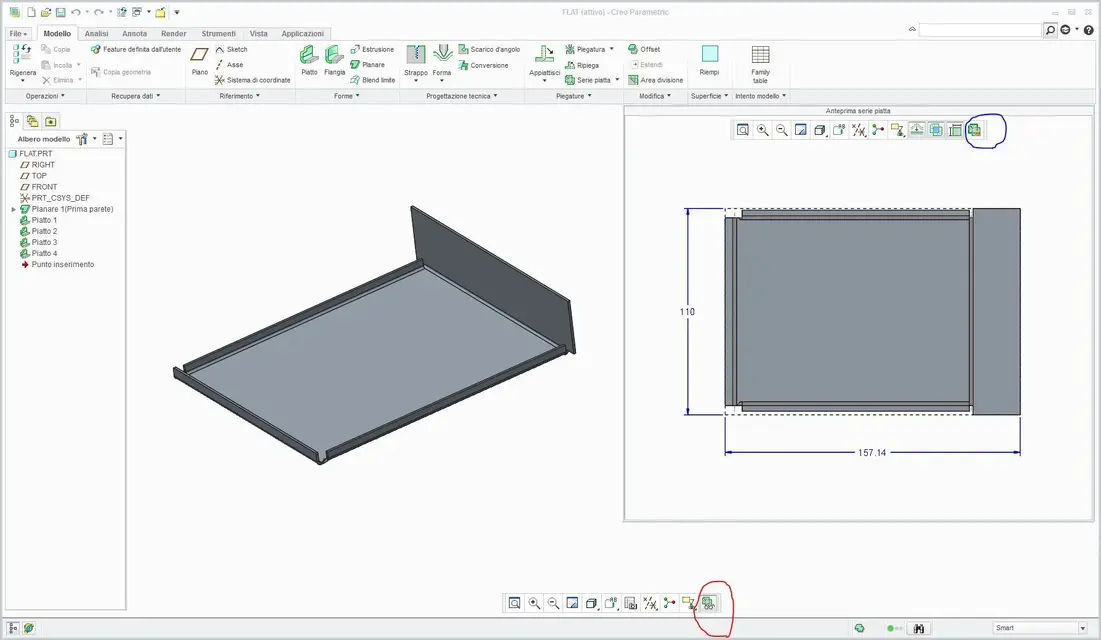Choose the Flangia flange wall tool
Image resolution: width=1101 pixels, height=640 pixels.
click(x=334, y=55)
